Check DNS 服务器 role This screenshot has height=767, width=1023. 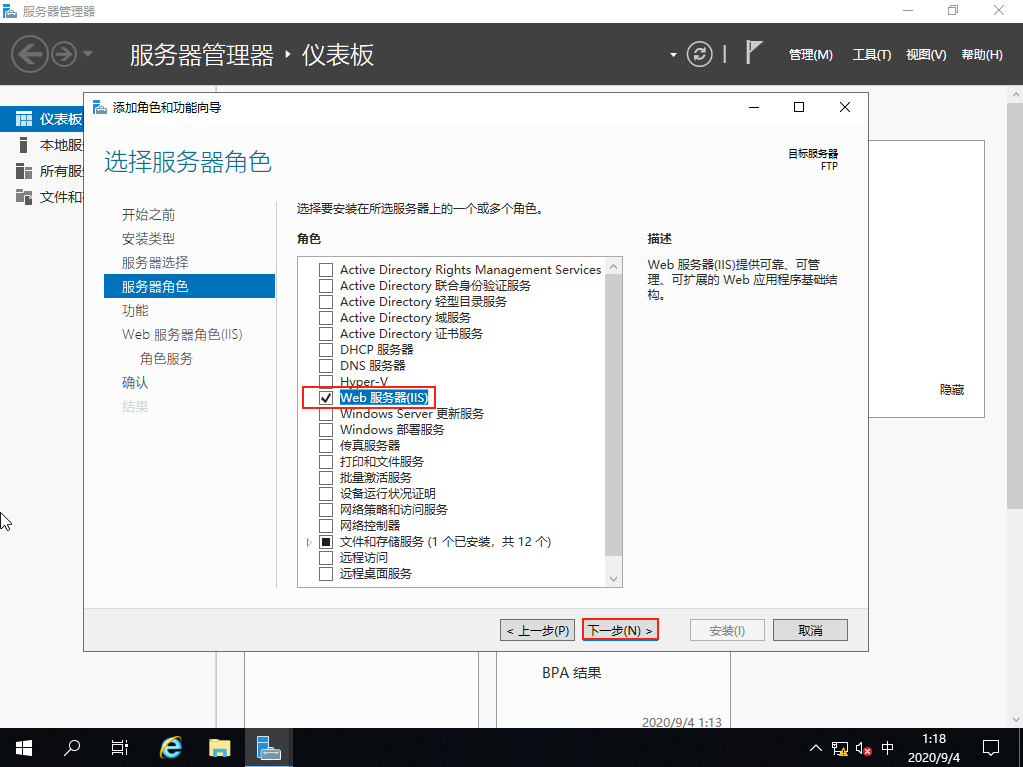tap(326, 366)
